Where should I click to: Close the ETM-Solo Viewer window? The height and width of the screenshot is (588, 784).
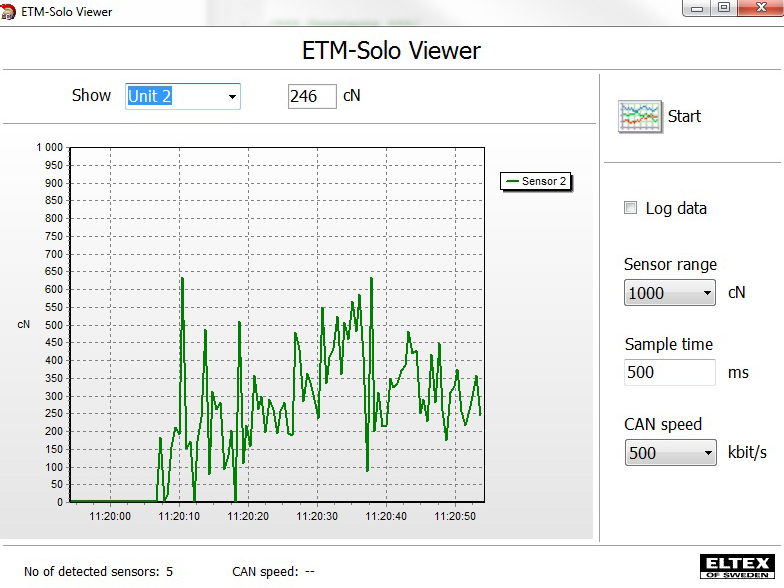click(x=760, y=8)
